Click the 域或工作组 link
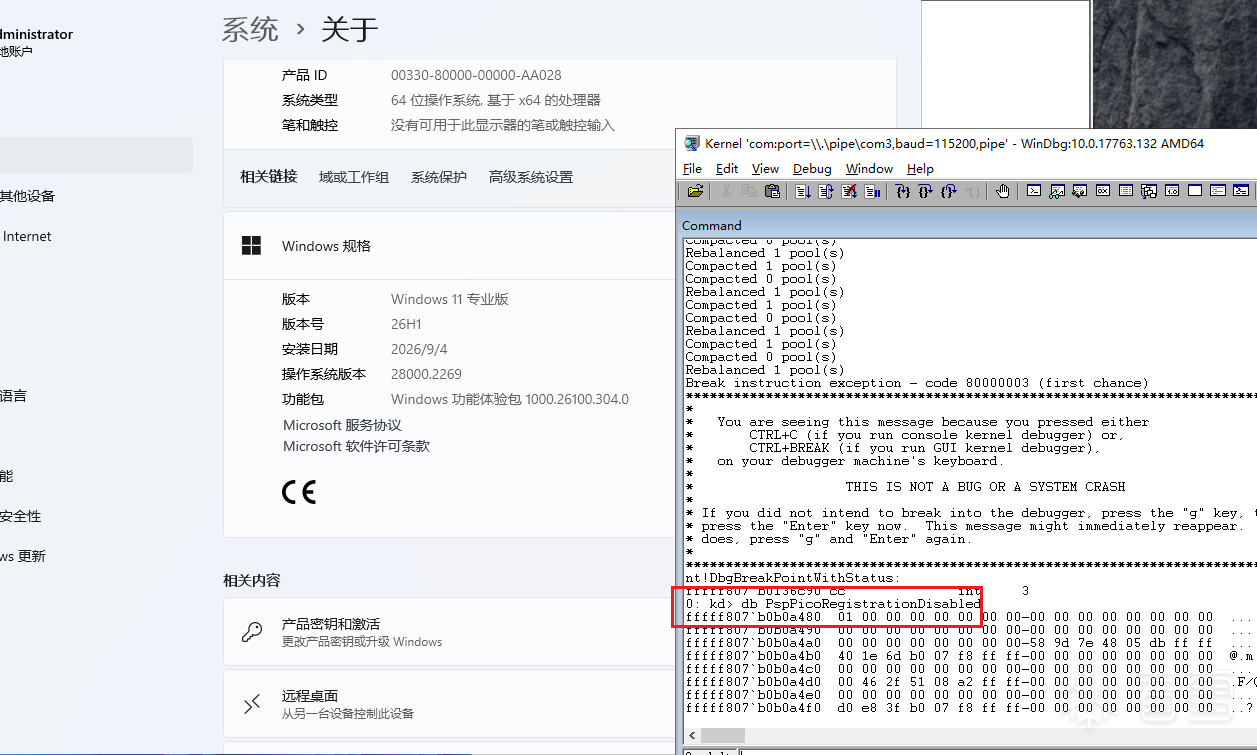1257x755 pixels. point(353,177)
